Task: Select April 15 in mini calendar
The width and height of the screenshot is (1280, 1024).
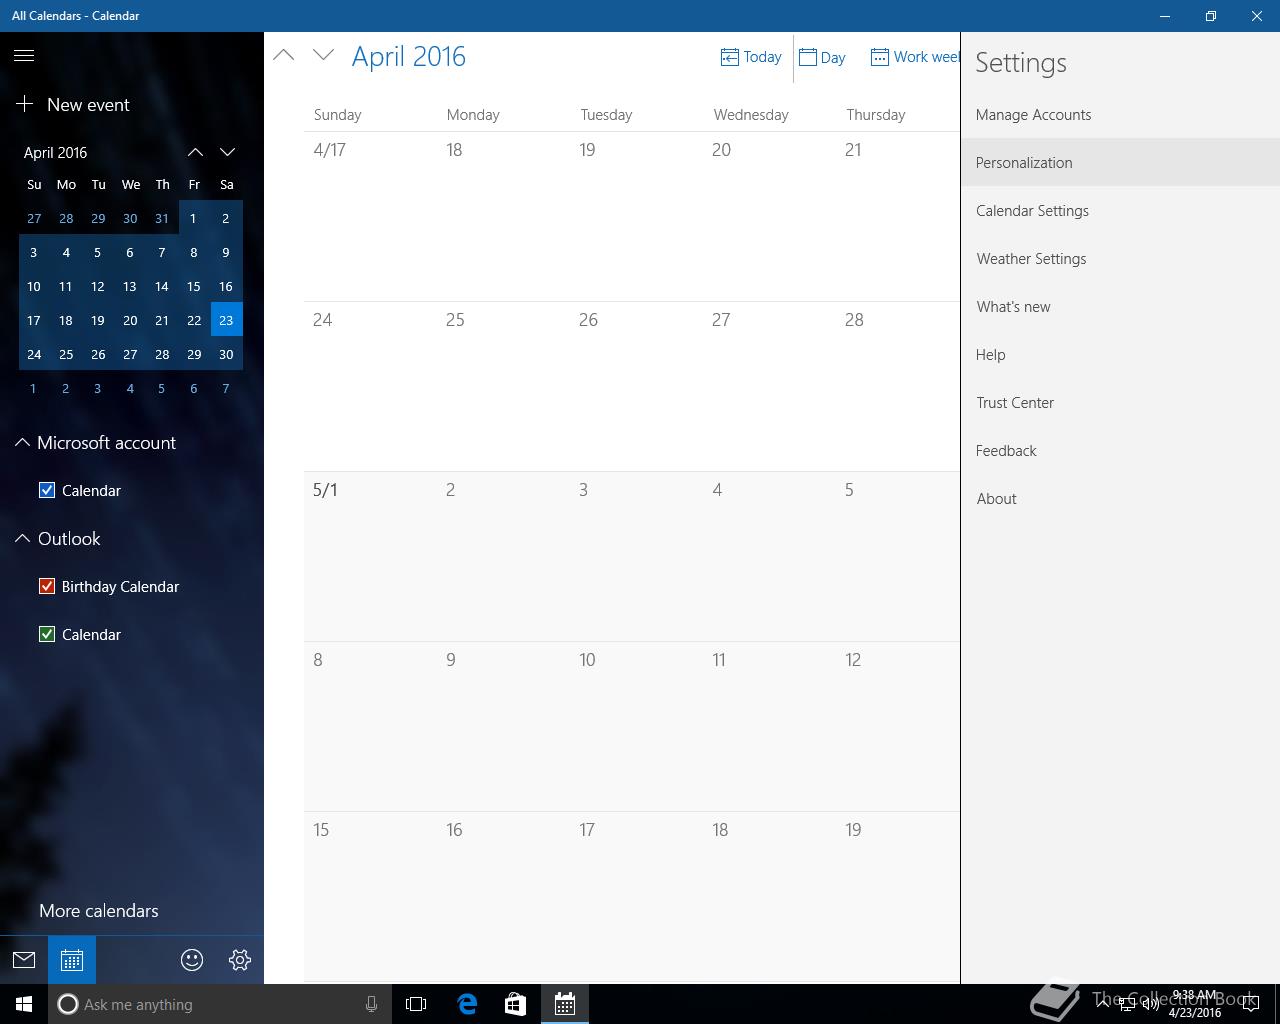Action: click(194, 286)
